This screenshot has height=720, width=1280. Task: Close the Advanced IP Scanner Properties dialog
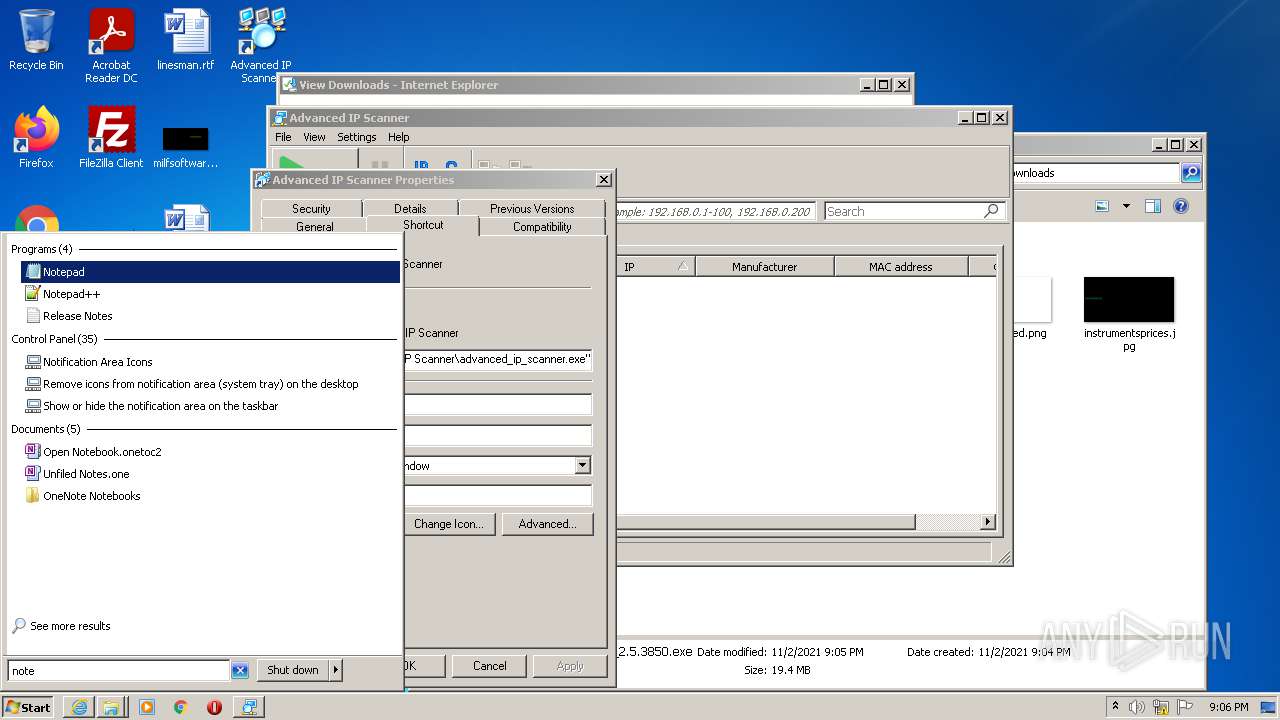[x=603, y=180]
